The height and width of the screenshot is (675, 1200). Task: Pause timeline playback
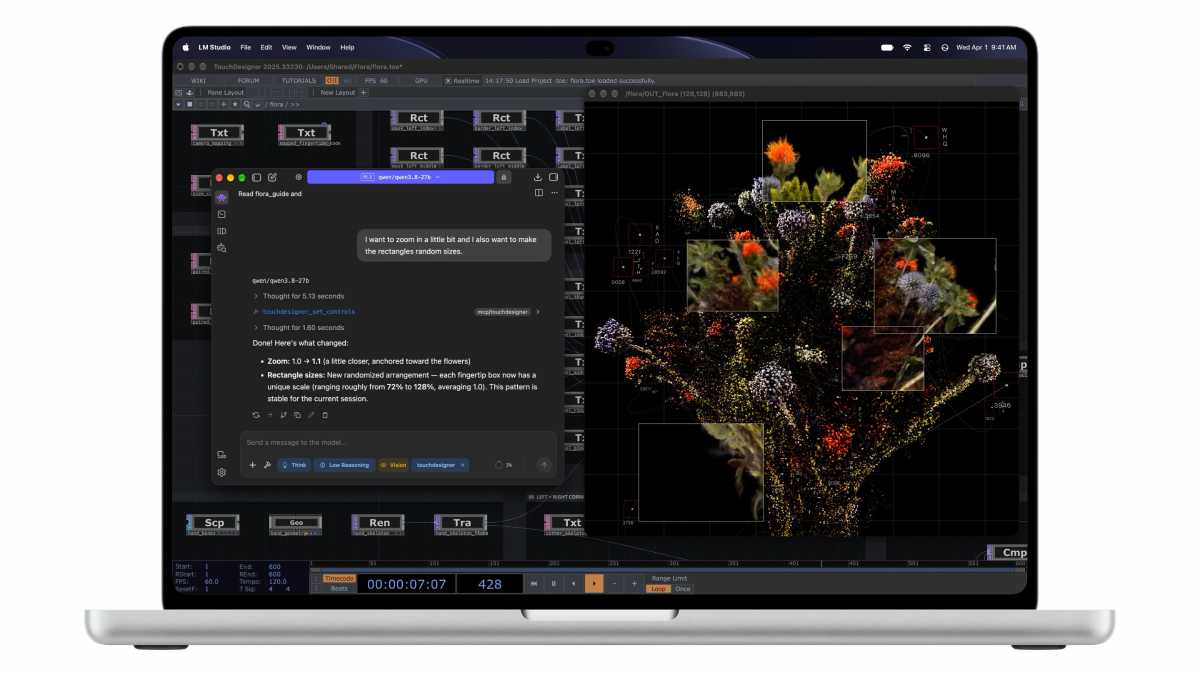(x=554, y=583)
